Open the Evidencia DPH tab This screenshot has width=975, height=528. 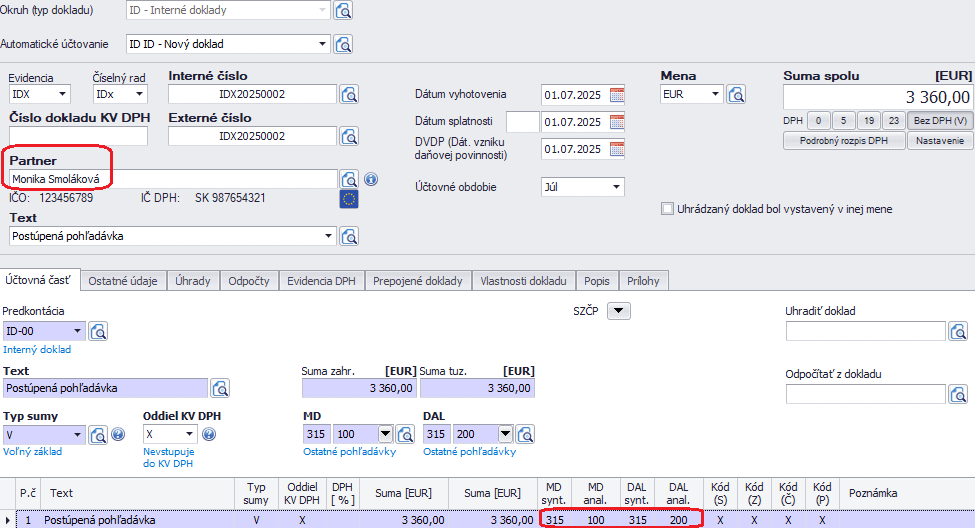(321, 281)
